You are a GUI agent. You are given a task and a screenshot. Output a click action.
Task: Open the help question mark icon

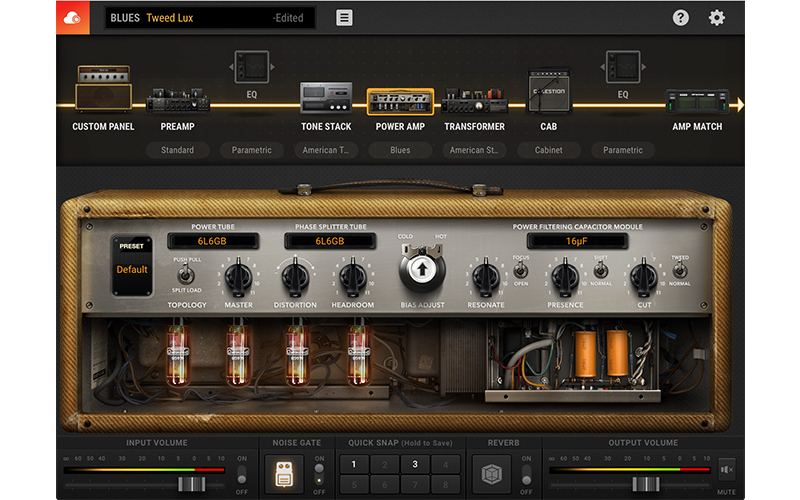click(x=680, y=18)
